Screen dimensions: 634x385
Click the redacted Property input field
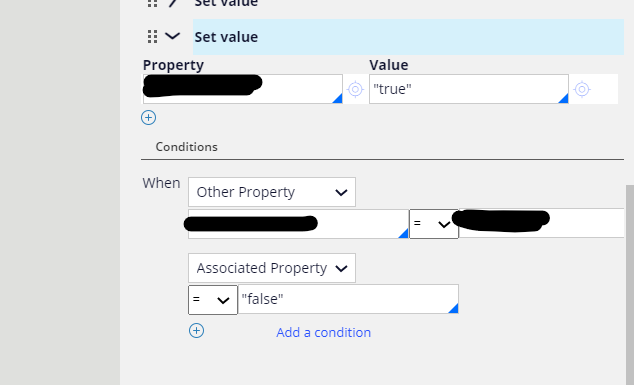[x=243, y=89]
